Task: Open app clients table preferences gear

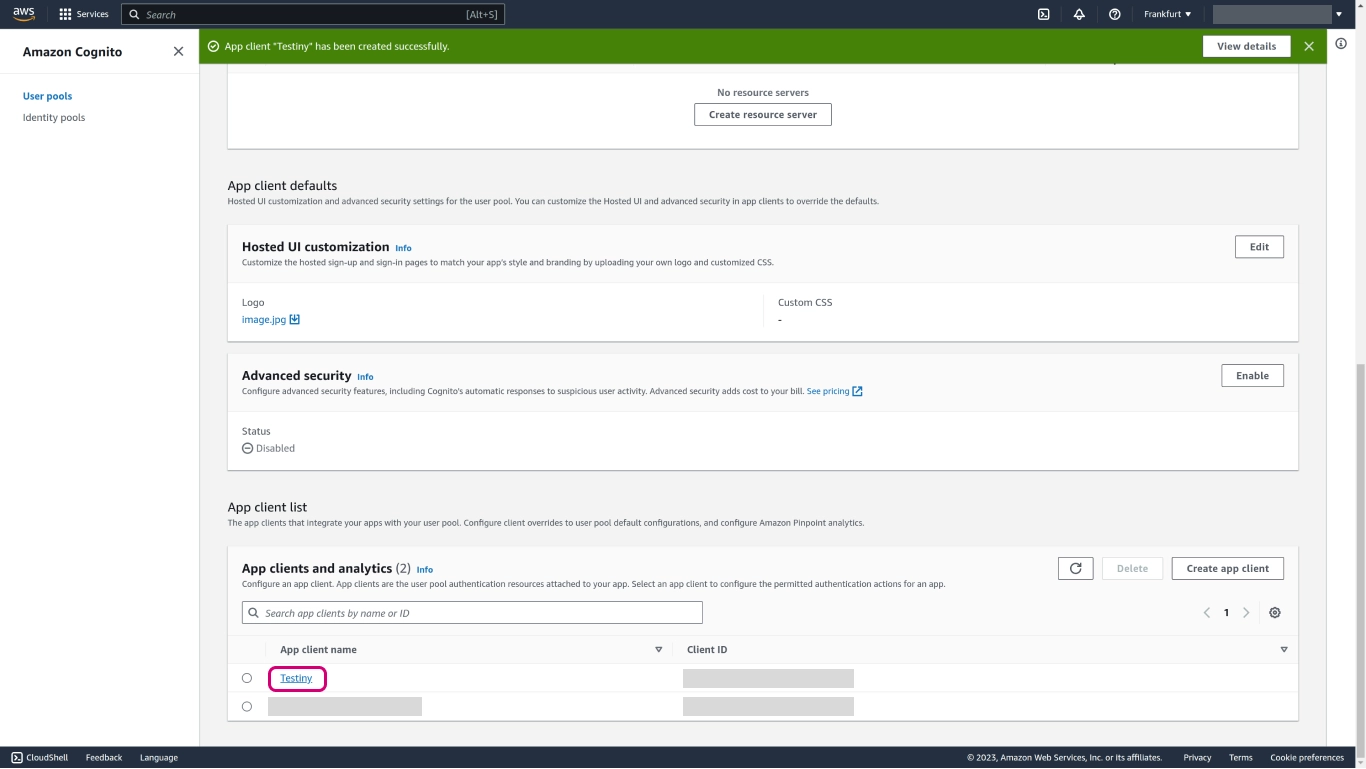Action: (1274, 613)
